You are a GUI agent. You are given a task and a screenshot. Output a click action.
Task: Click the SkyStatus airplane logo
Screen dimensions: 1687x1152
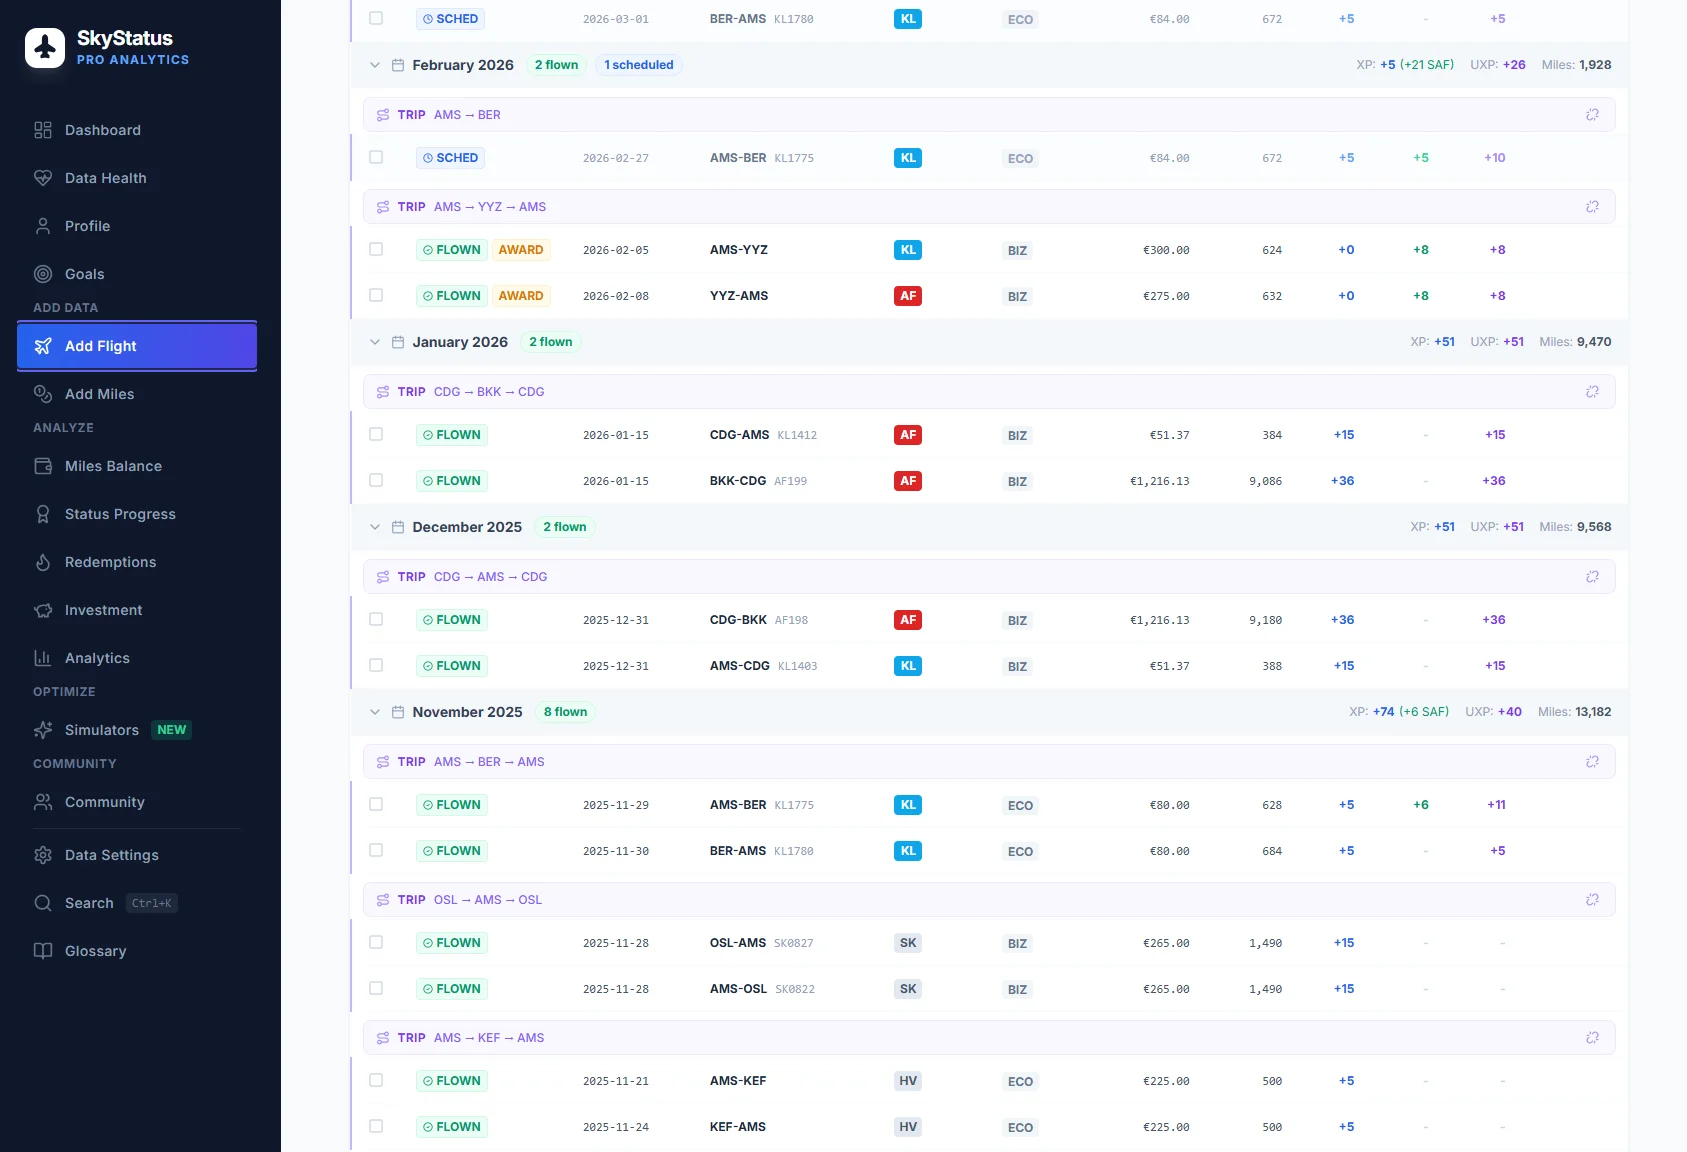click(x=44, y=47)
